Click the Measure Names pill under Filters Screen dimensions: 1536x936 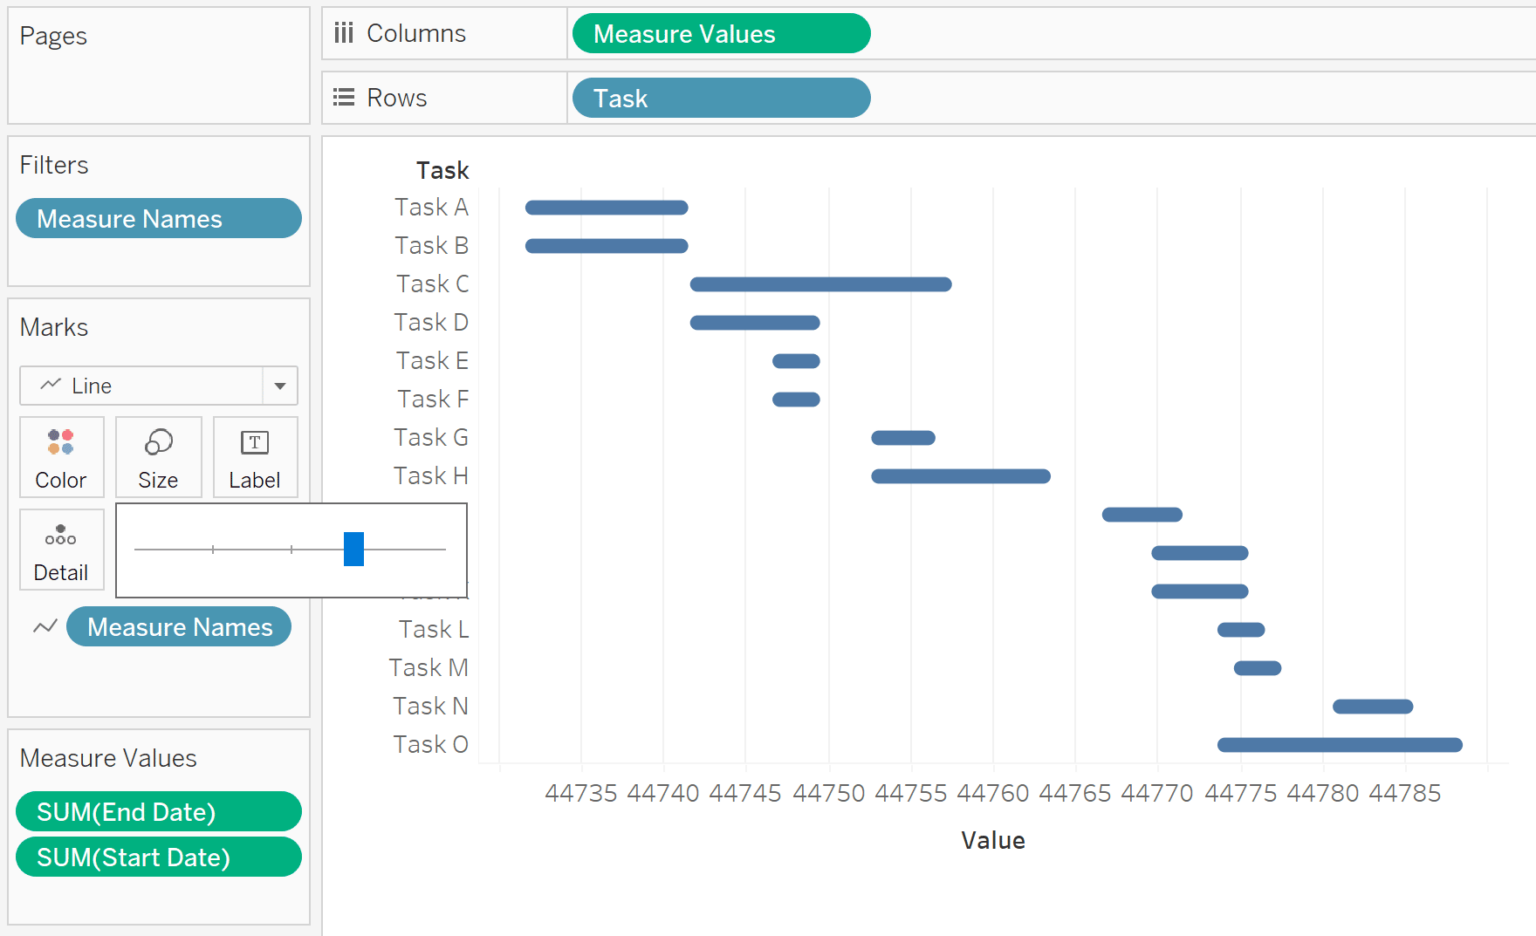point(158,218)
